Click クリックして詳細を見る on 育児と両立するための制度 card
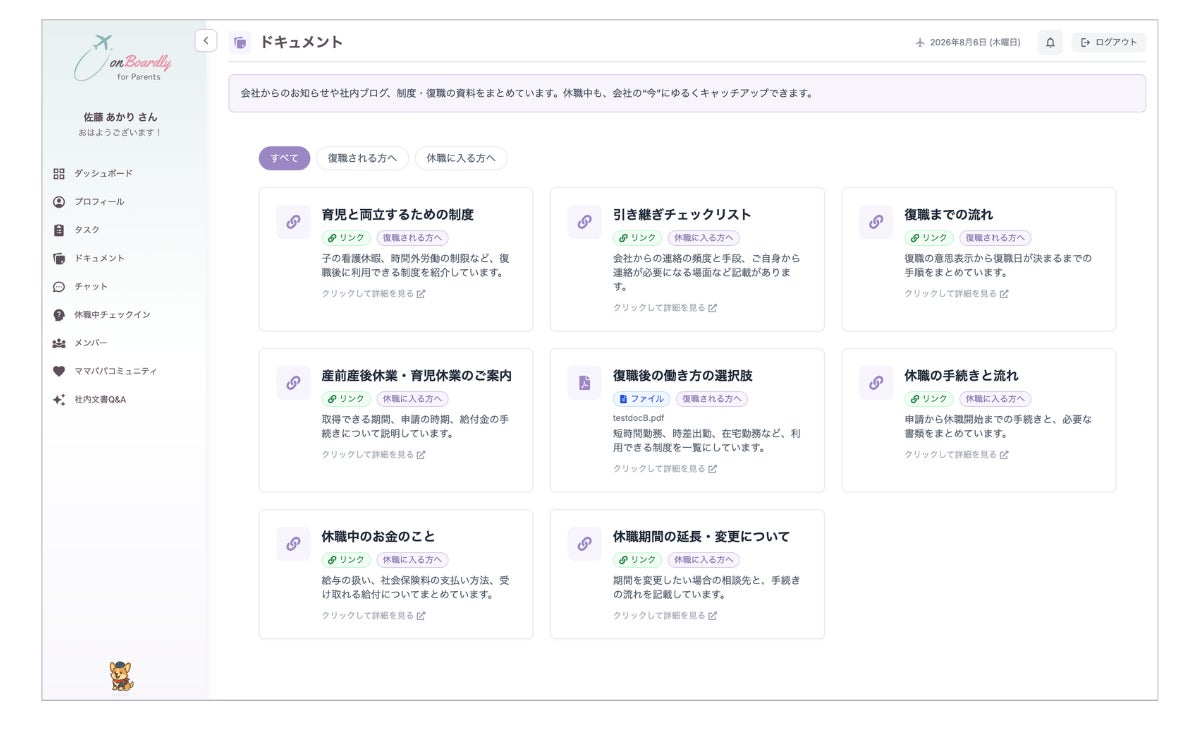The image size is (1200, 740). click(x=373, y=294)
